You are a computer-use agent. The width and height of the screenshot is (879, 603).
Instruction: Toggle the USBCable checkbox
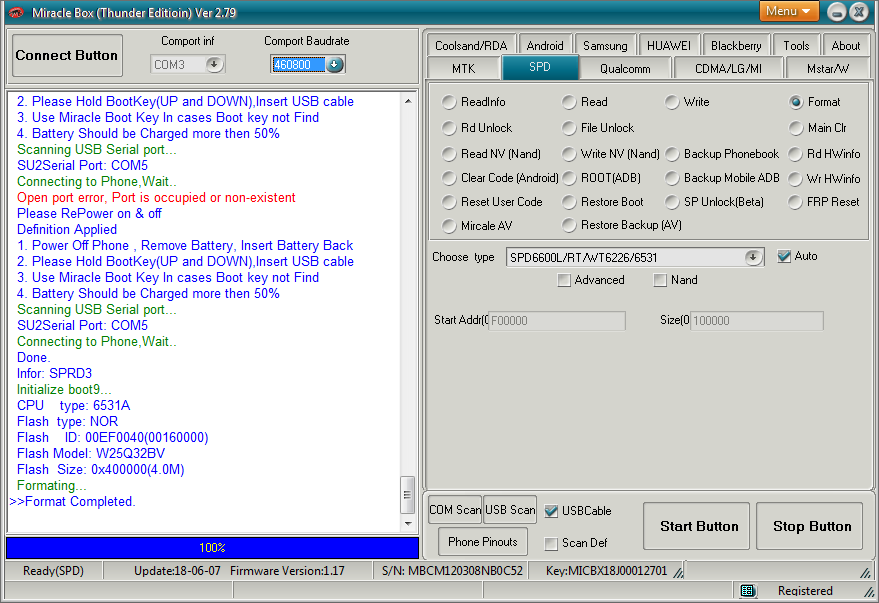pos(552,511)
